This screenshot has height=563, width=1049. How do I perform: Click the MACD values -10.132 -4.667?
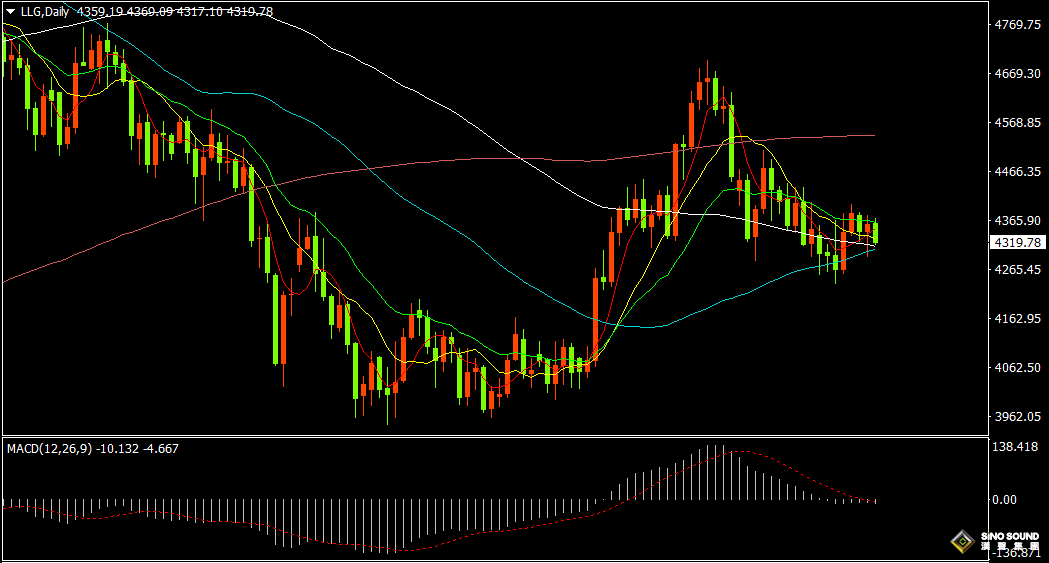[137, 449]
